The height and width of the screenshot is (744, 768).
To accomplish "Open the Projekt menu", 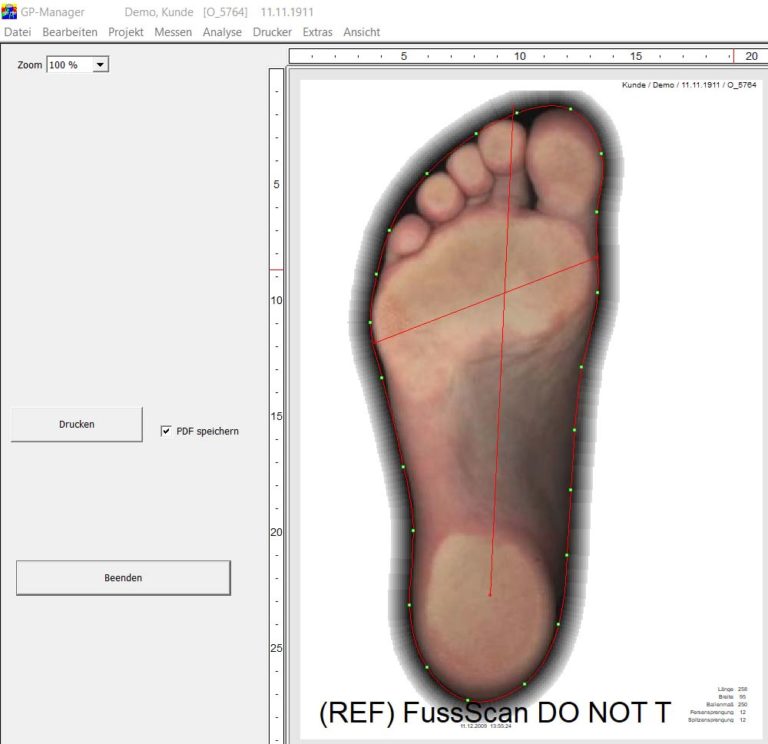I will pyautogui.click(x=126, y=32).
